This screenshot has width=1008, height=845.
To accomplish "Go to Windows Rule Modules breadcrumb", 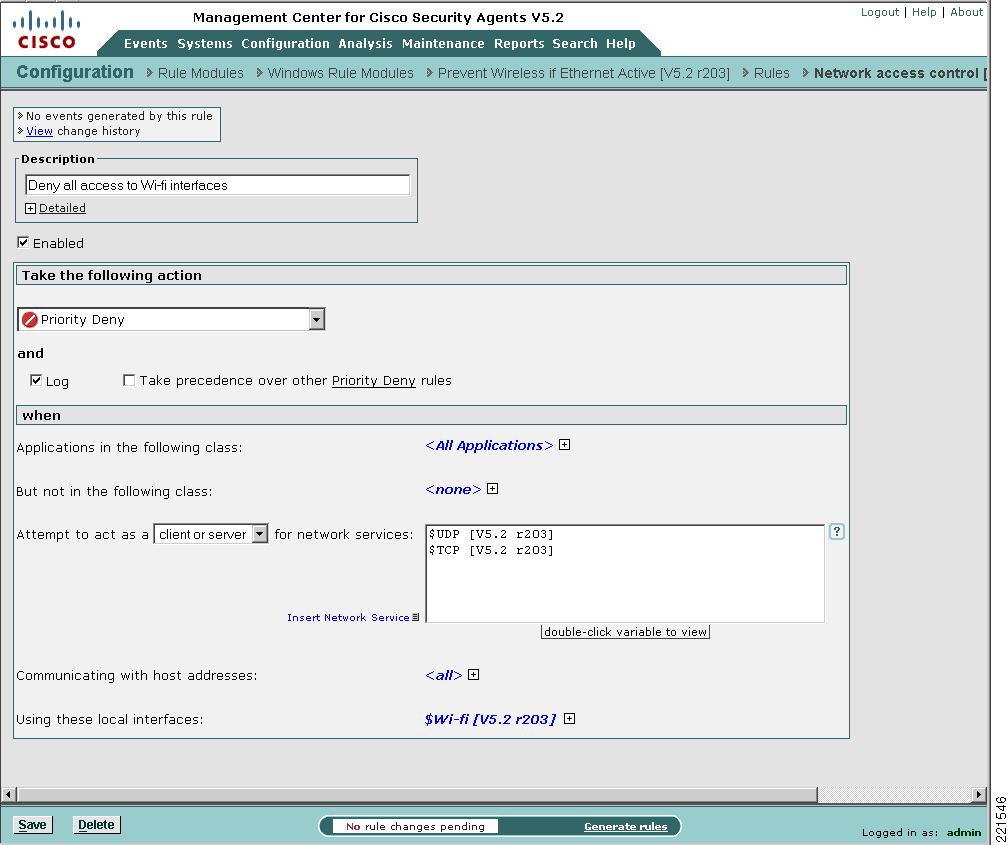I will click(340, 73).
